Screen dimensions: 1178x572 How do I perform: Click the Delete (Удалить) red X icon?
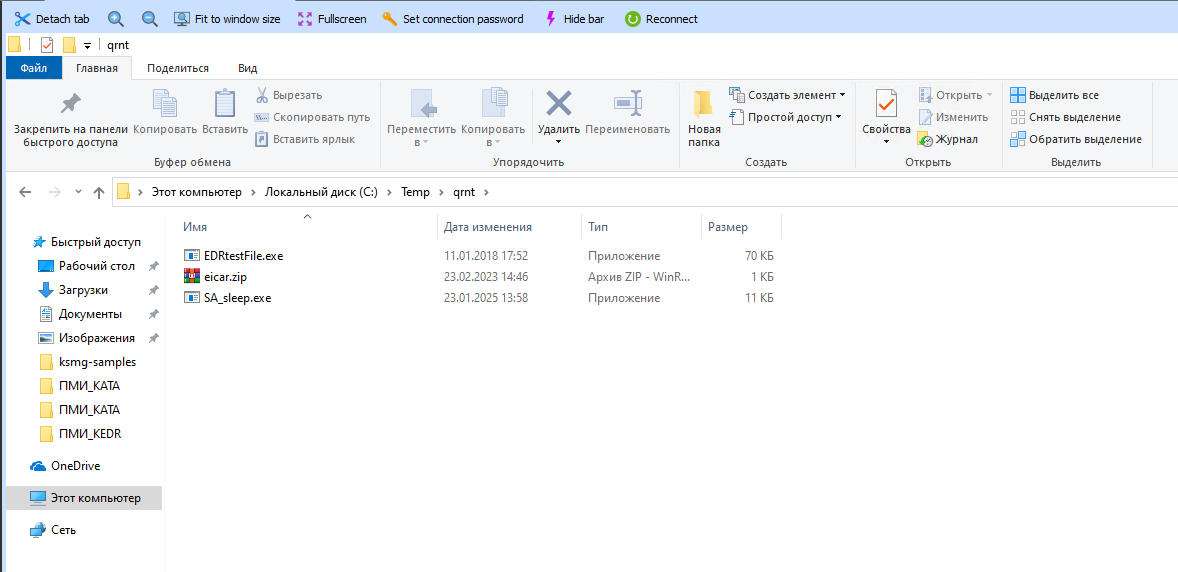coord(558,104)
